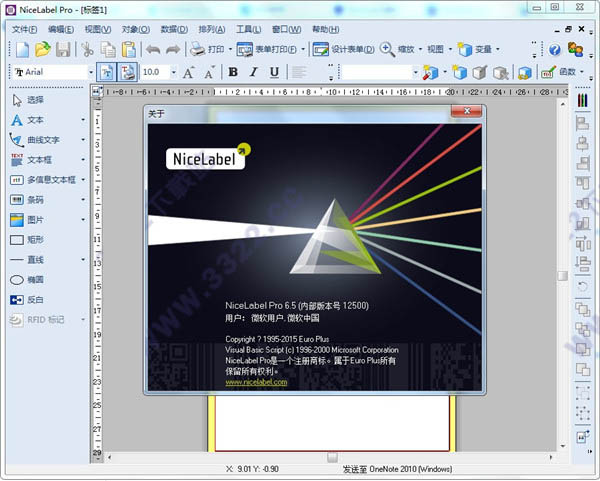Save the current label

63,49
